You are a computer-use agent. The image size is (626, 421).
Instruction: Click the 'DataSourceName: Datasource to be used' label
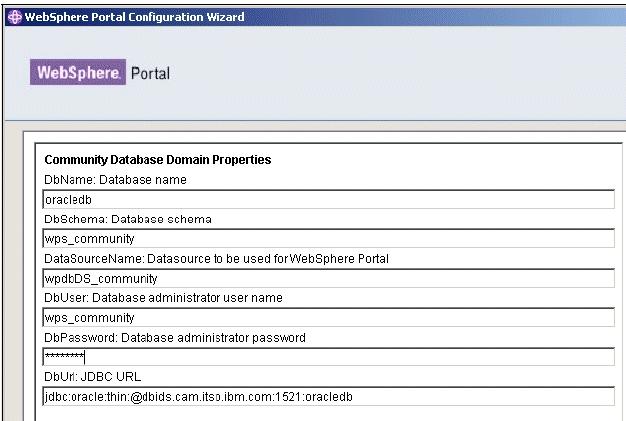(216, 259)
